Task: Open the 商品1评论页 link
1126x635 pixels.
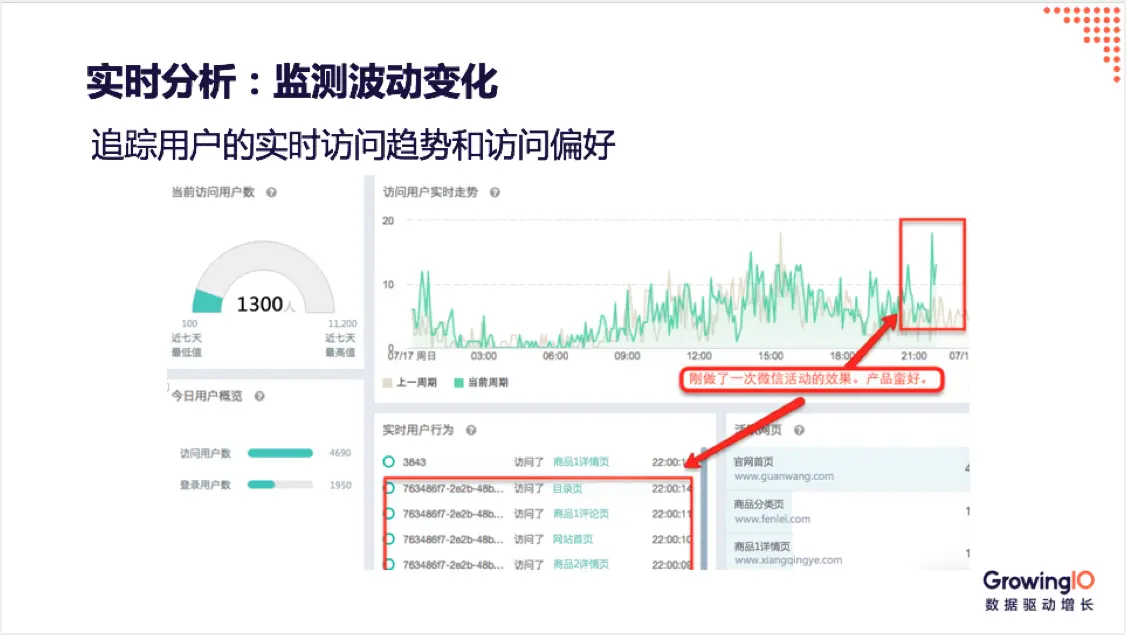Action: [x=581, y=514]
